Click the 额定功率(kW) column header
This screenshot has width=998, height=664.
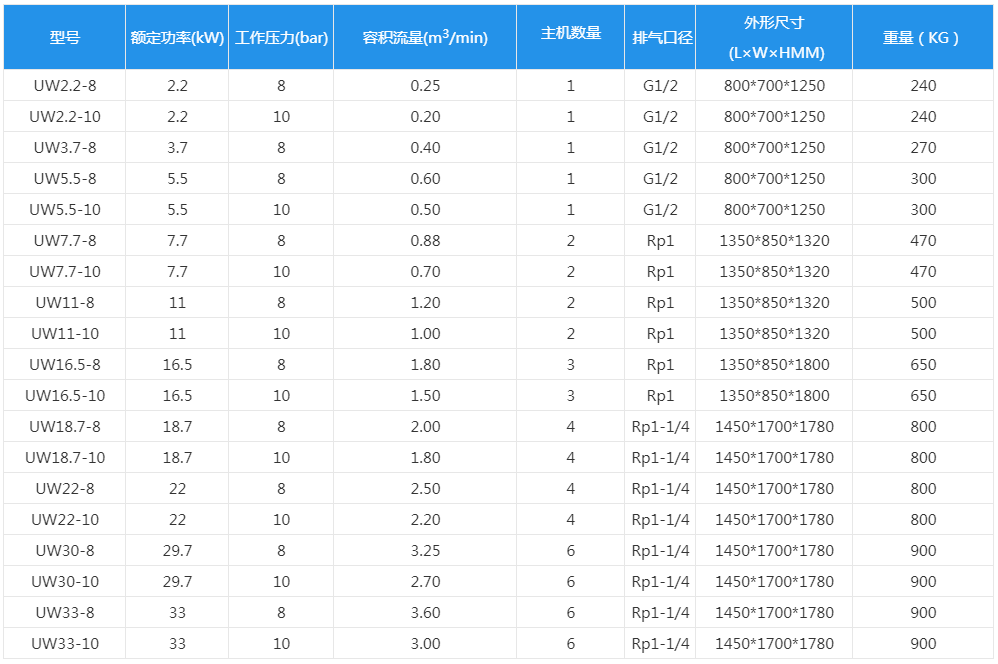(178, 38)
